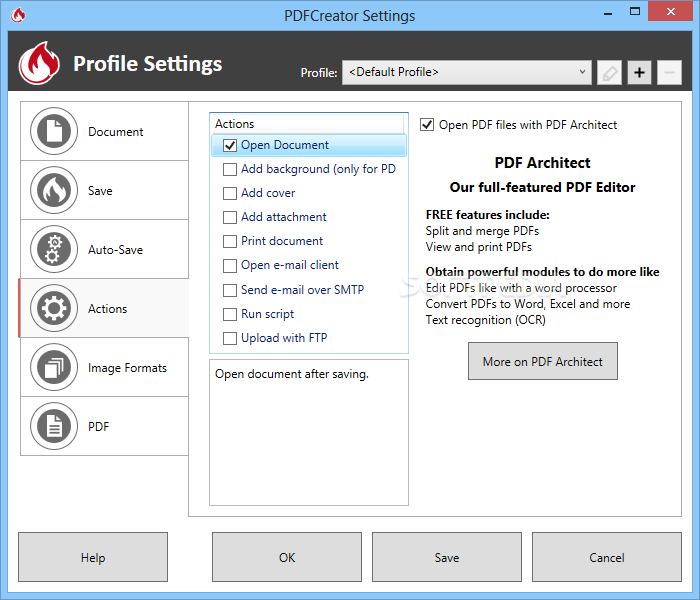The height and width of the screenshot is (600, 700).
Task: Click the 'Open document after saving.' description
Action: click(292, 374)
